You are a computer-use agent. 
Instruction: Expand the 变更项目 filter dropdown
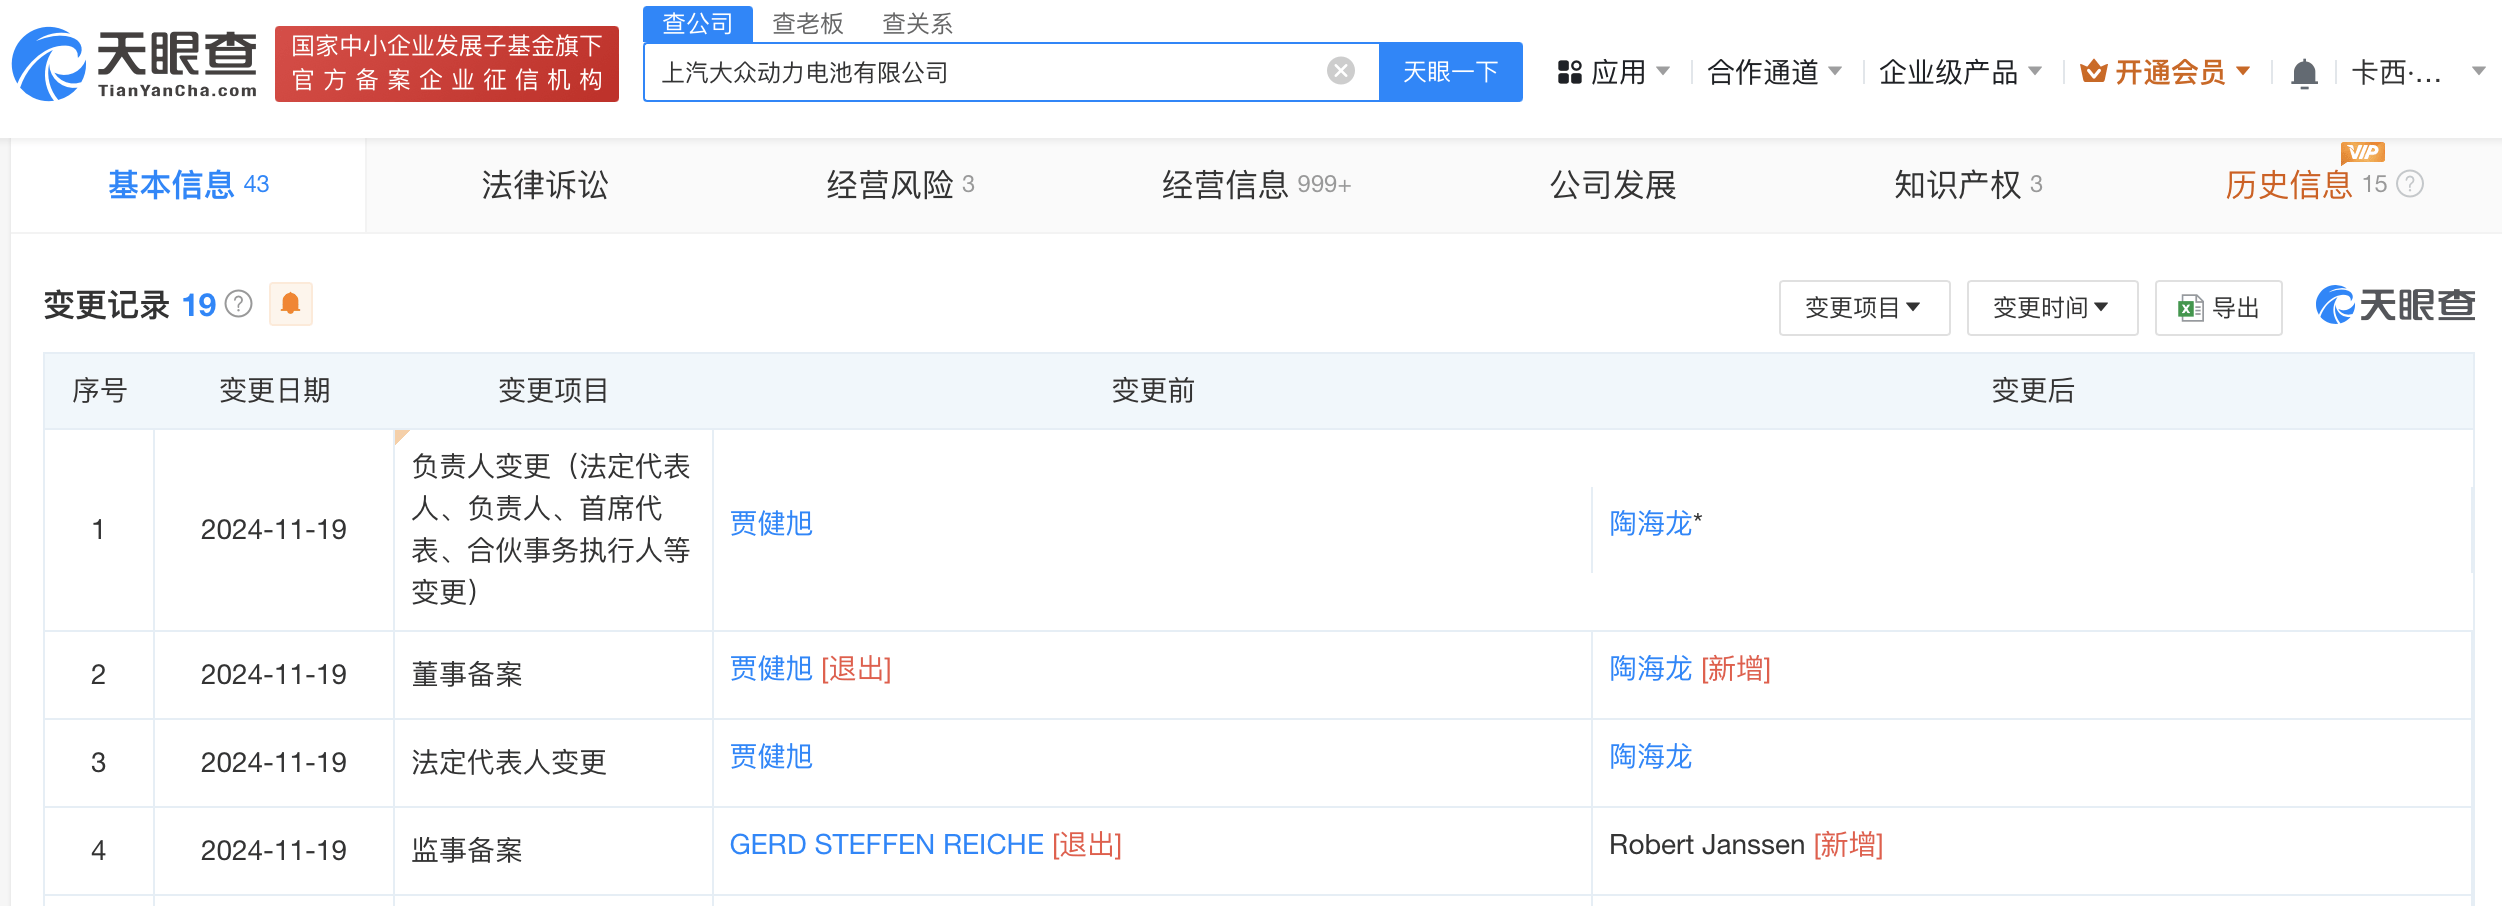click(1864, 308)
